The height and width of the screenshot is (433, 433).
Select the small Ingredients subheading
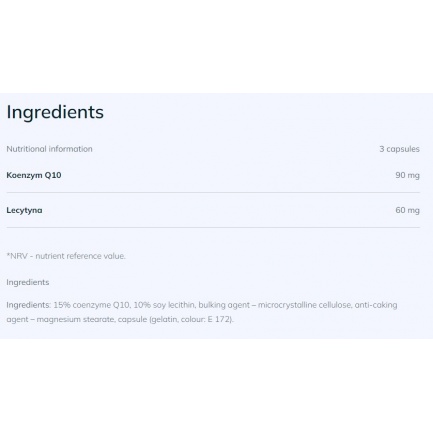click(x=28, y=282)
